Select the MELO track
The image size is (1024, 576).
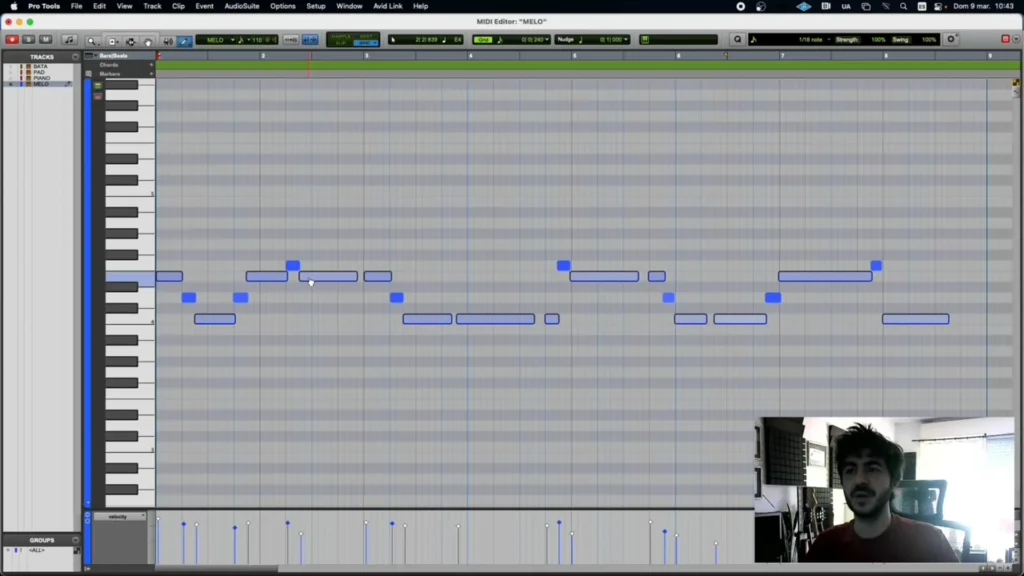(40, 84)
